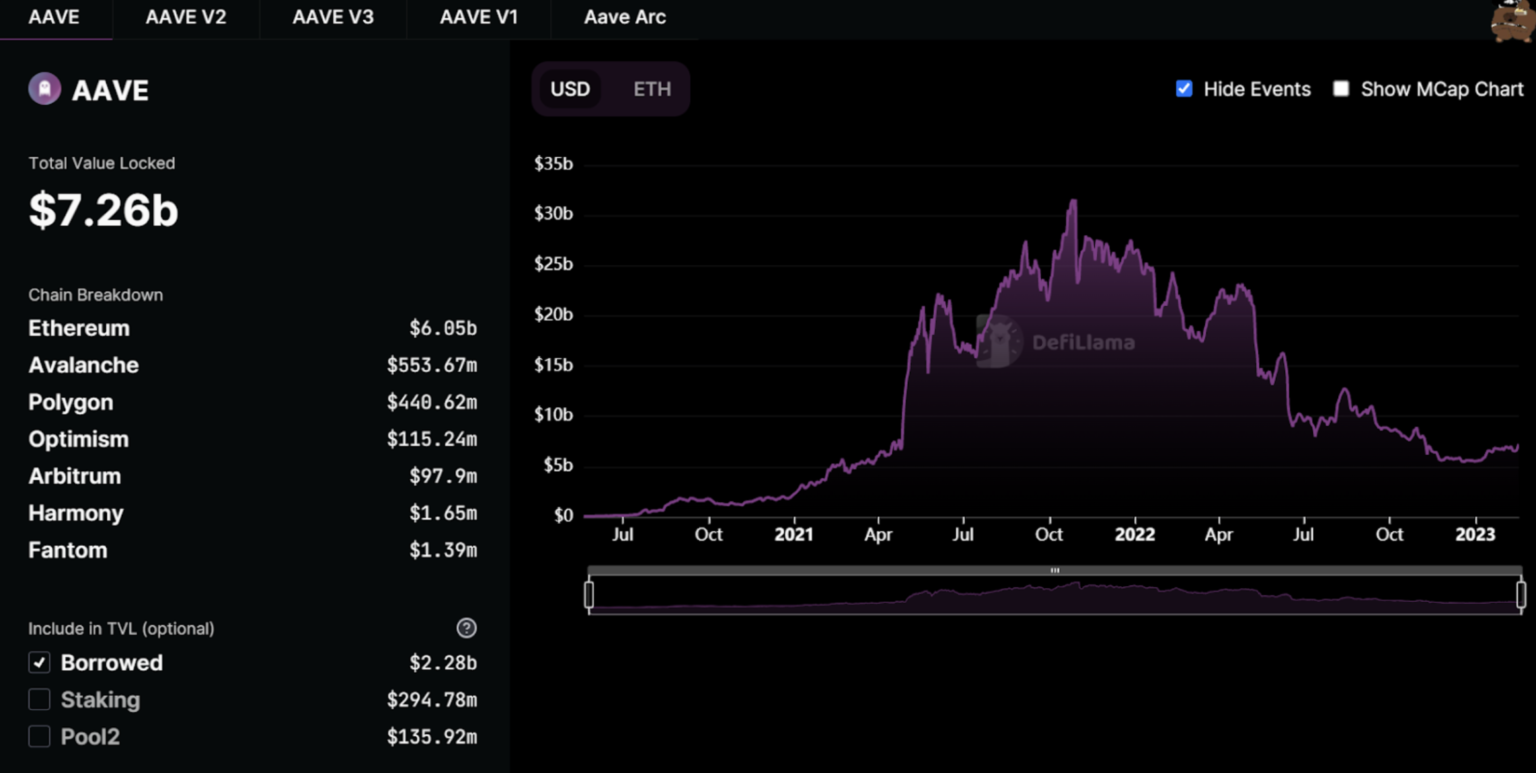Select the AAVE tab
Image resolution: width=1536 pixels, height=773 pixels.
pyautogui.click(x=54, y=18)
